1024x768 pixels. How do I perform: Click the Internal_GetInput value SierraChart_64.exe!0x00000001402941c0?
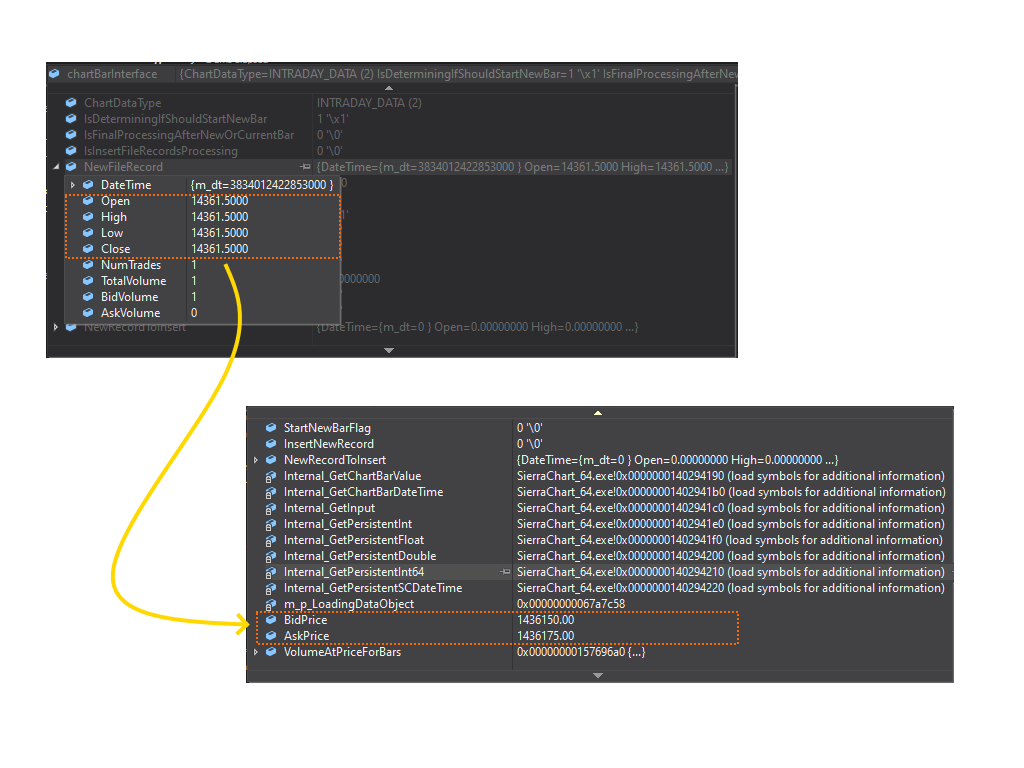[731, 508]
